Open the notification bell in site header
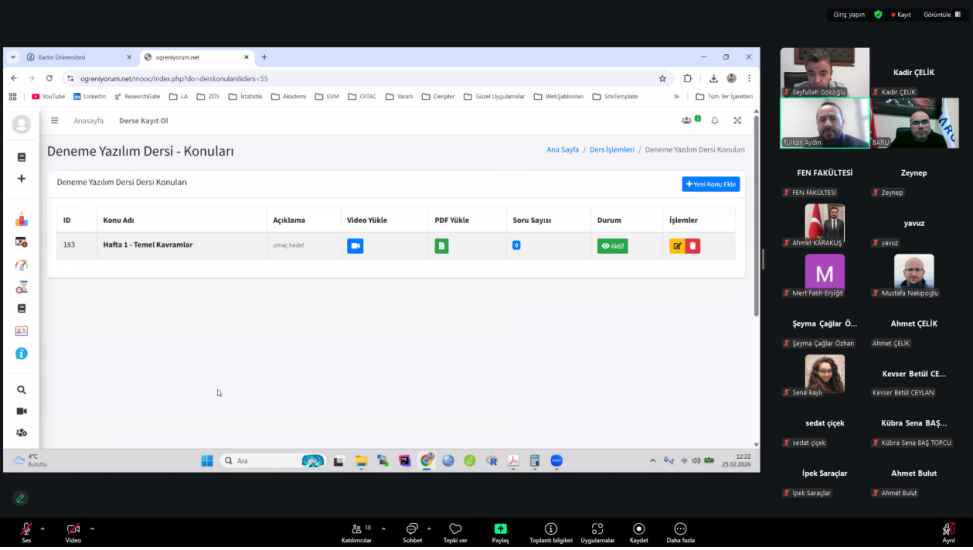 coord(714,120)
